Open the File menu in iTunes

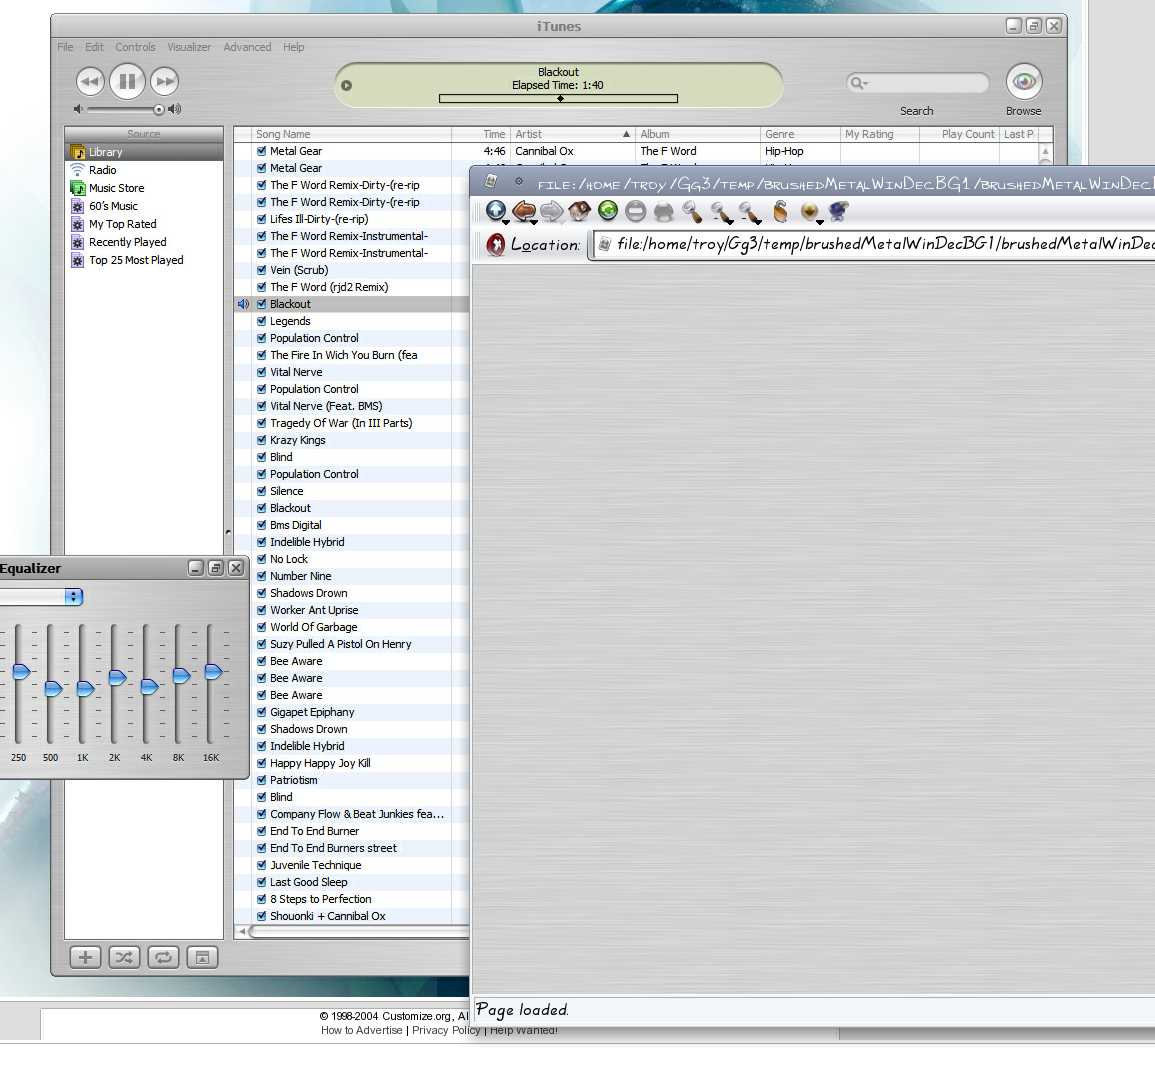(65, 47)
